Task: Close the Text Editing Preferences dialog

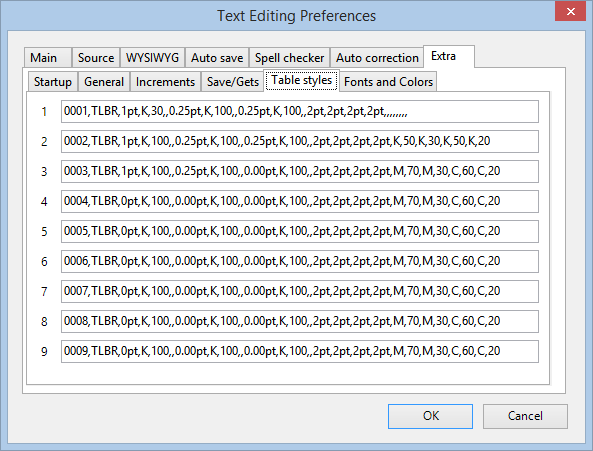Action: [570, 11]
